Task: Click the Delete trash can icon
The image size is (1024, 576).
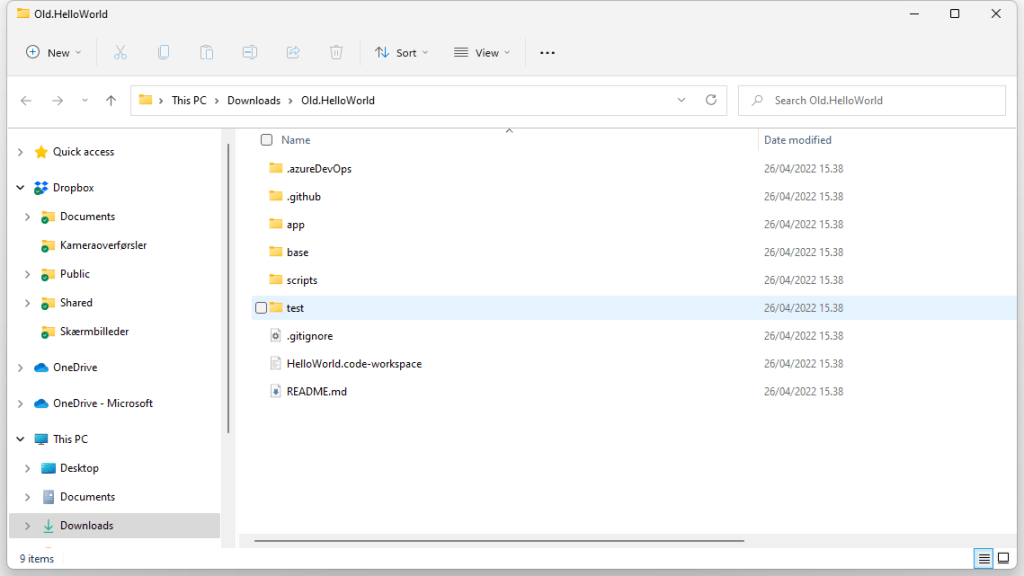Action: (x=337, y=52)
